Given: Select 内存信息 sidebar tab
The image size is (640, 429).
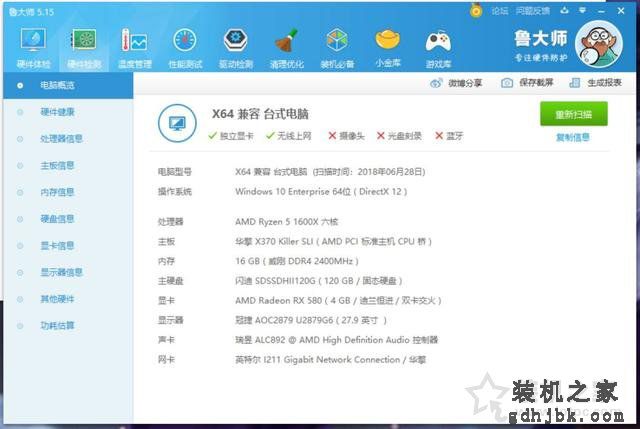Looking at the screenshot, I should coord(68,192).
